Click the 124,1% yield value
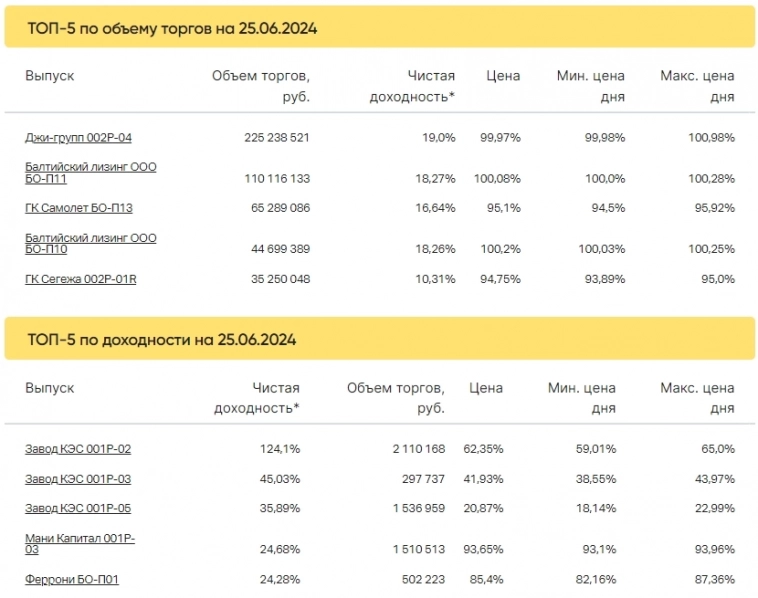 279,450
